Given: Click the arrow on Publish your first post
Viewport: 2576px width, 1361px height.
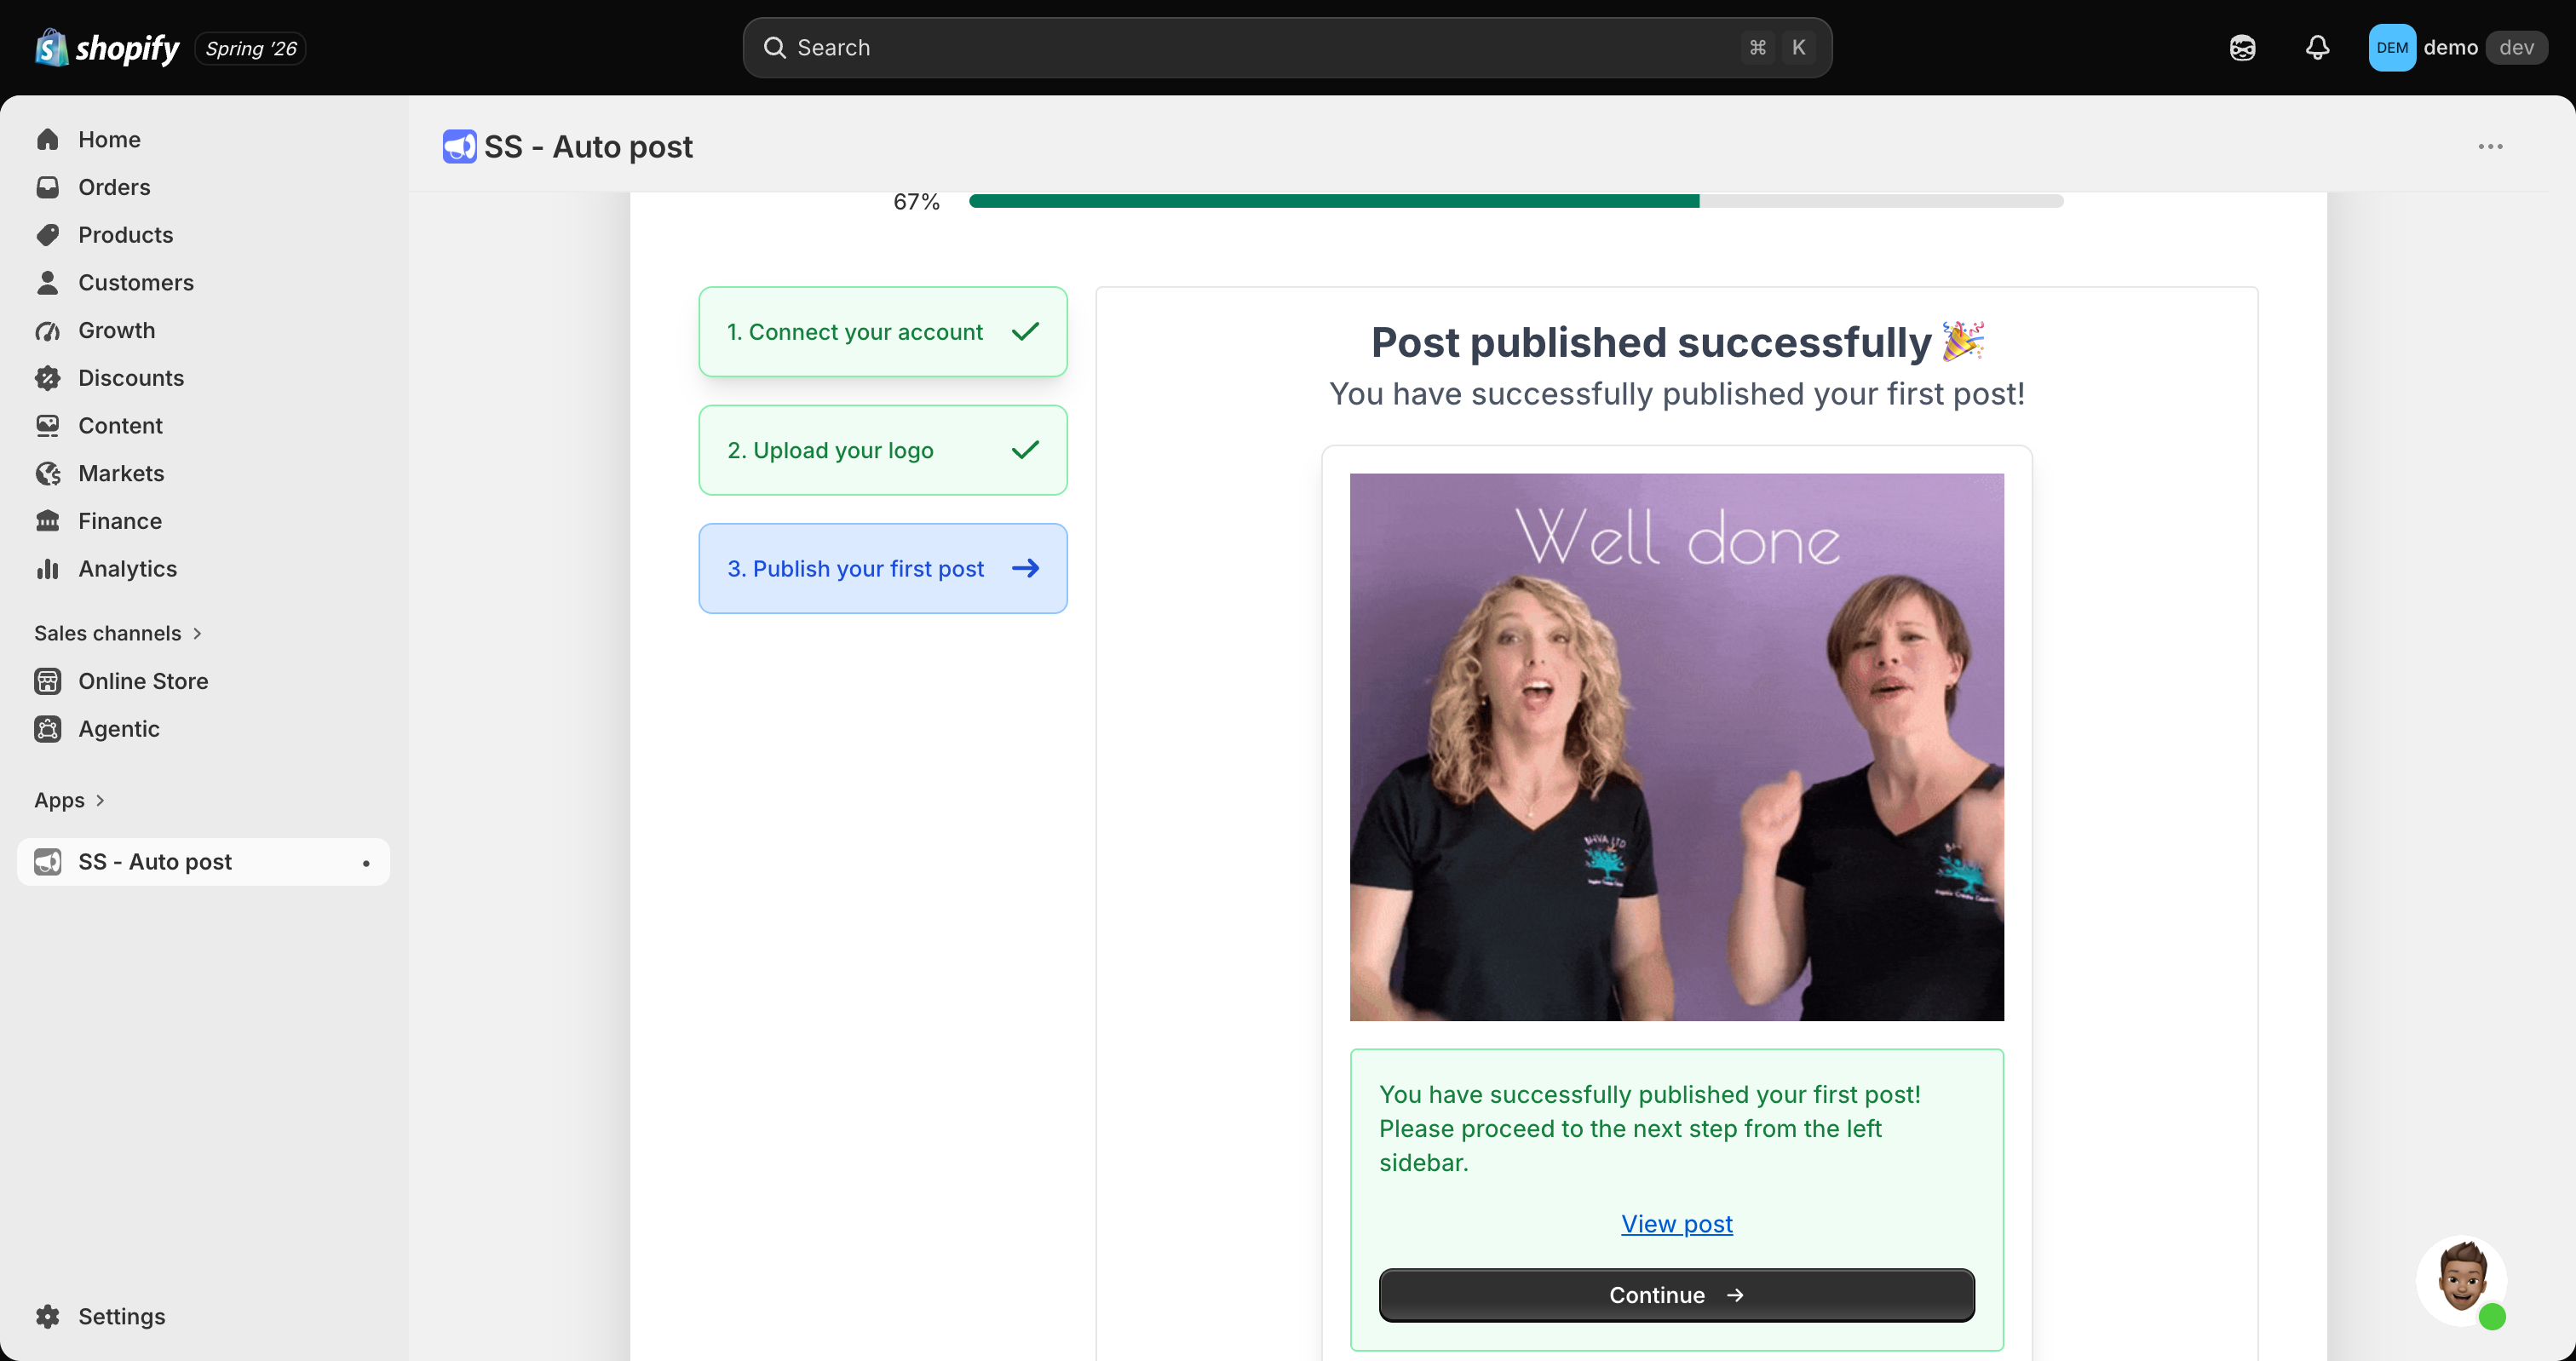Looking at the screenshot, I should coord(1025,568).
